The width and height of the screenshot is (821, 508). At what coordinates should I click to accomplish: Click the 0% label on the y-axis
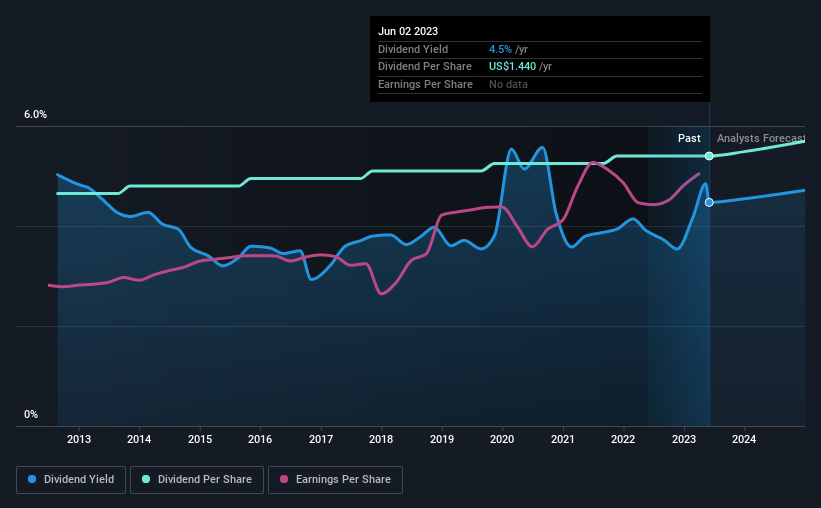(31, 414)
